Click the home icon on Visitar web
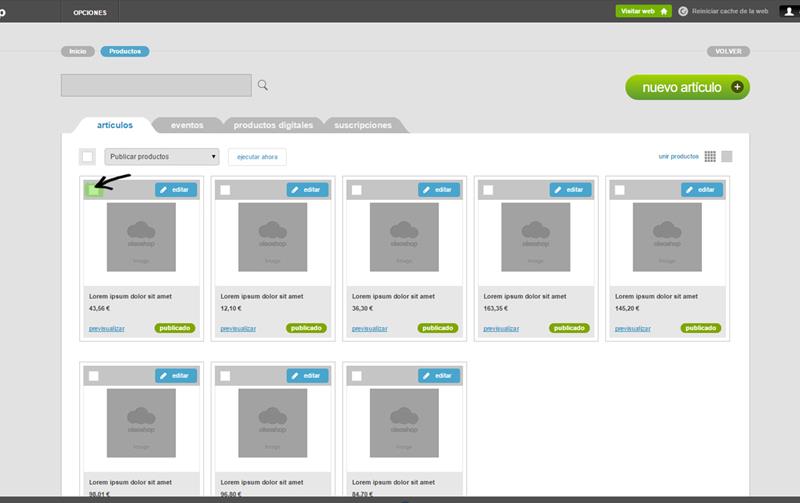Image resolution: width=800 pixels, height=503 pixels. click(x=663, y=11)
